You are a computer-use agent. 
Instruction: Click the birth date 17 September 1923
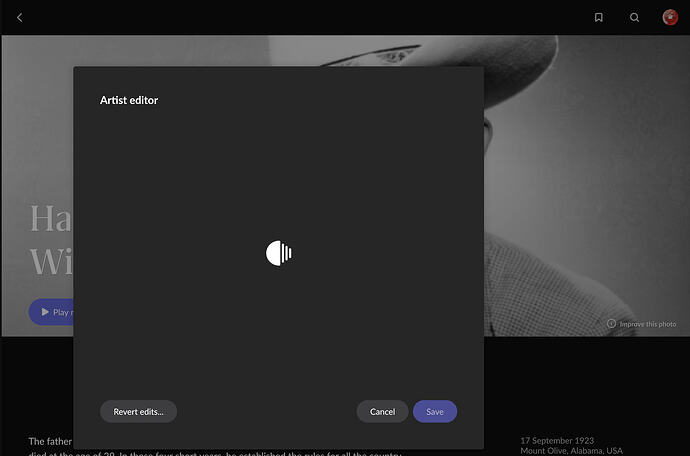pyautogui.click(x=557, y=441)
